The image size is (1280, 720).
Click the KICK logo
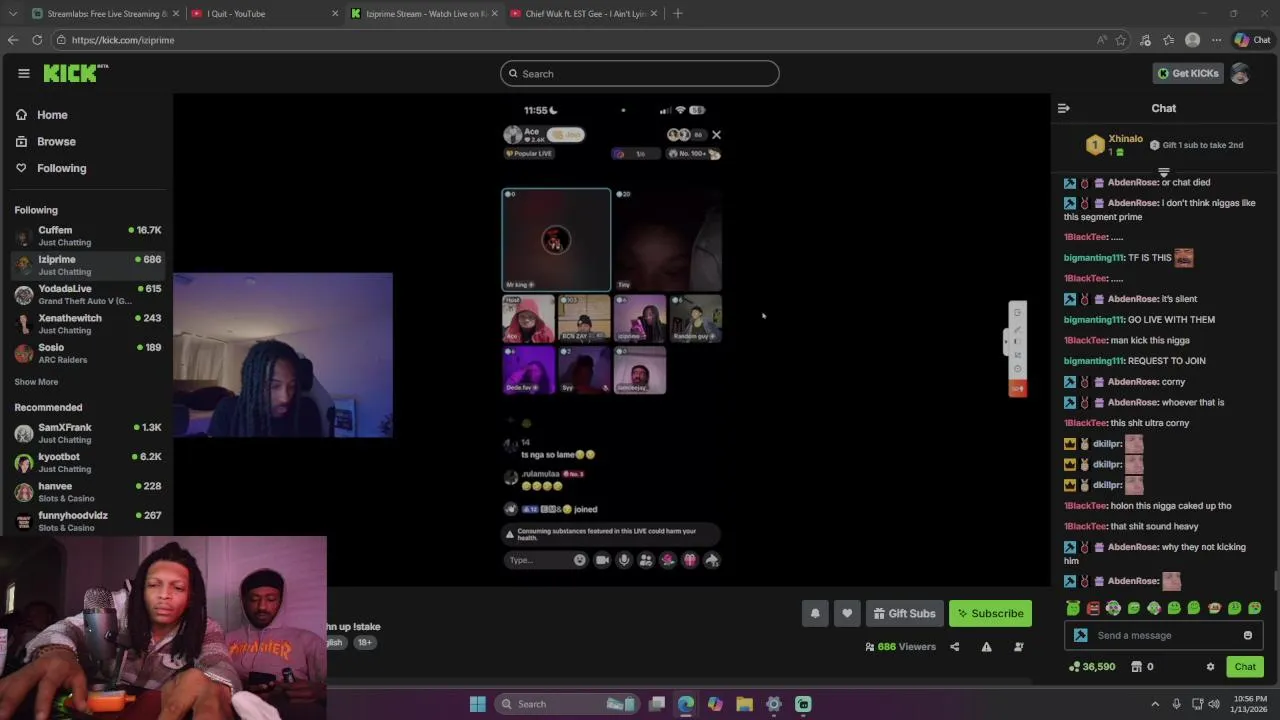pos(75,73)
